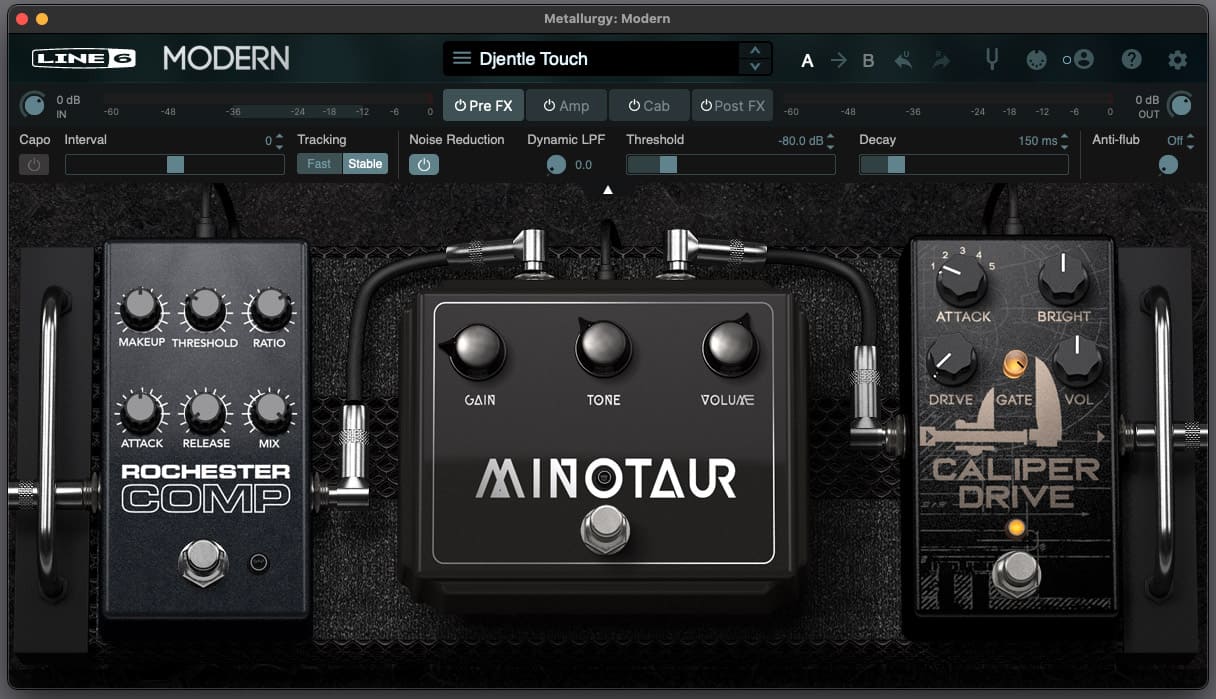Click the Caliper Drive Vol knob

(x=1077, y=361)
